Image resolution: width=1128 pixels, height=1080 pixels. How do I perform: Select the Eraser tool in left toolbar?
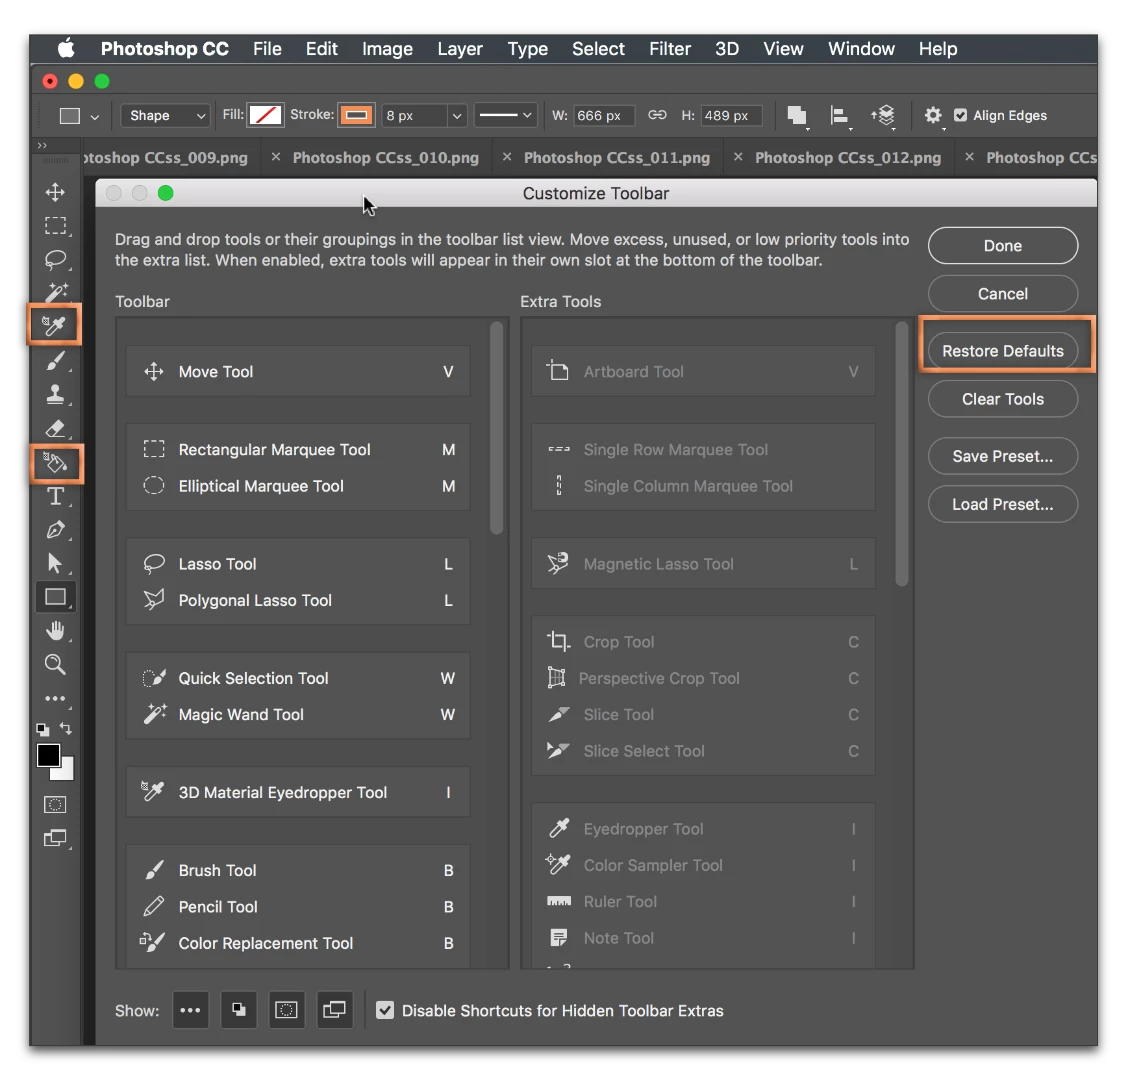pos(55,429)
